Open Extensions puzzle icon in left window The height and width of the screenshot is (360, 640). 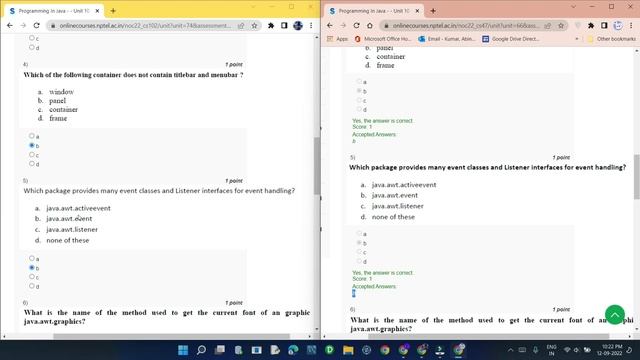pos(271,25)
